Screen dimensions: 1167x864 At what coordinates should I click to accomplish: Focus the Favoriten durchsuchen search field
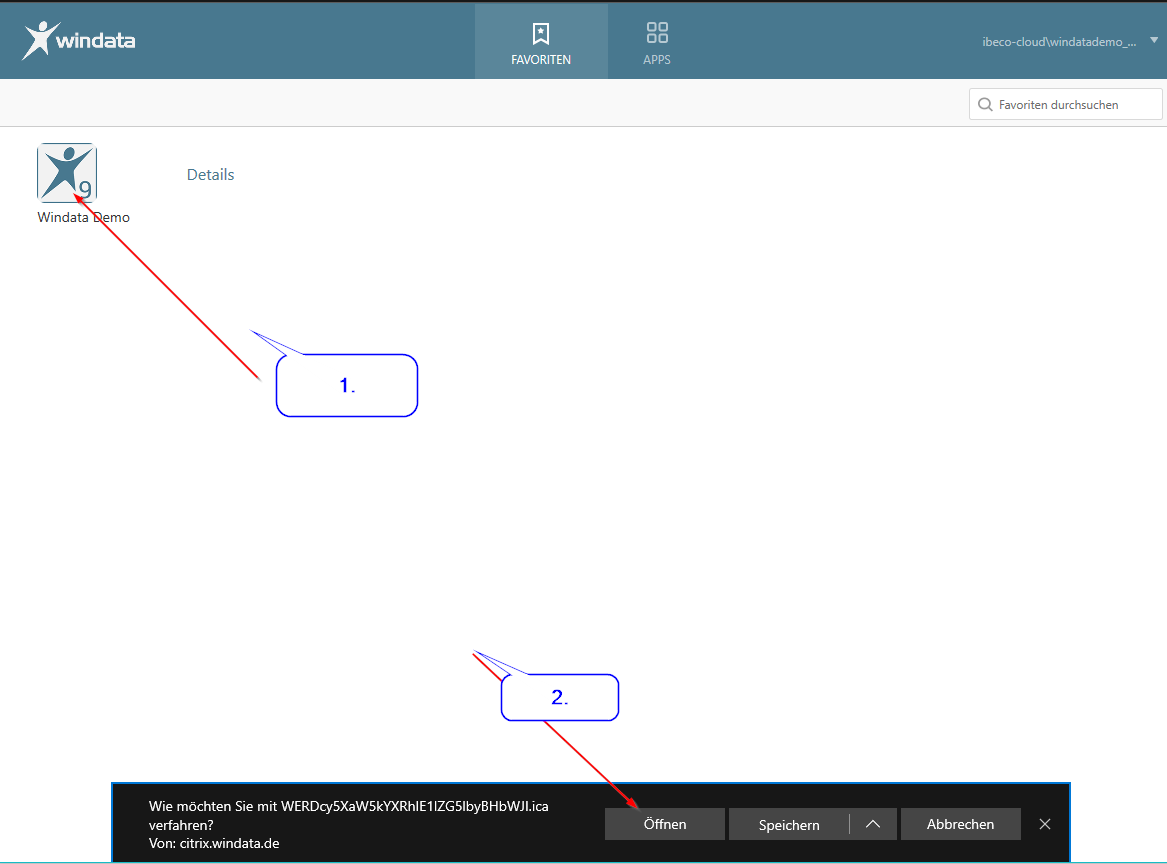tap(1065, 104)
